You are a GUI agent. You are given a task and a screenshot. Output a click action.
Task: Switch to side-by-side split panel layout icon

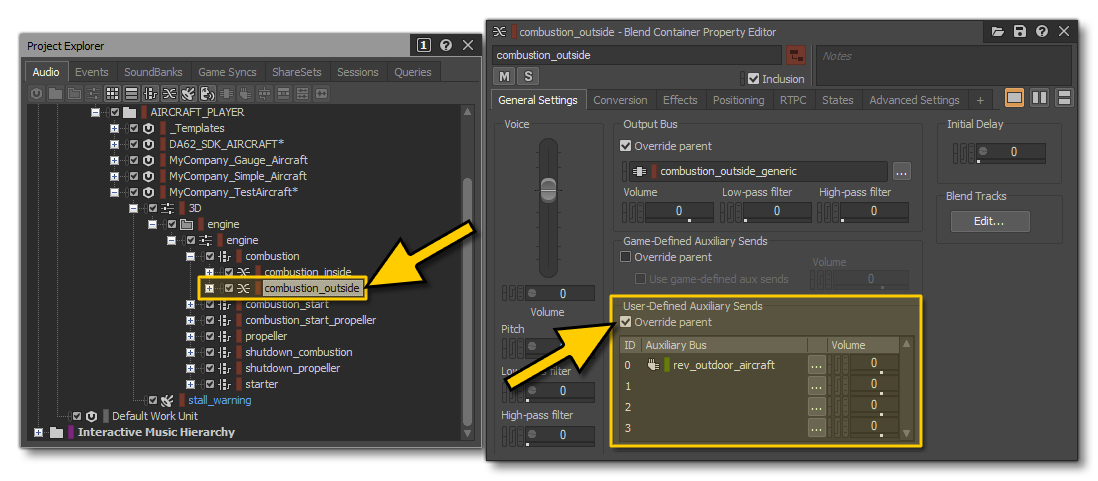coord(1039,98)
